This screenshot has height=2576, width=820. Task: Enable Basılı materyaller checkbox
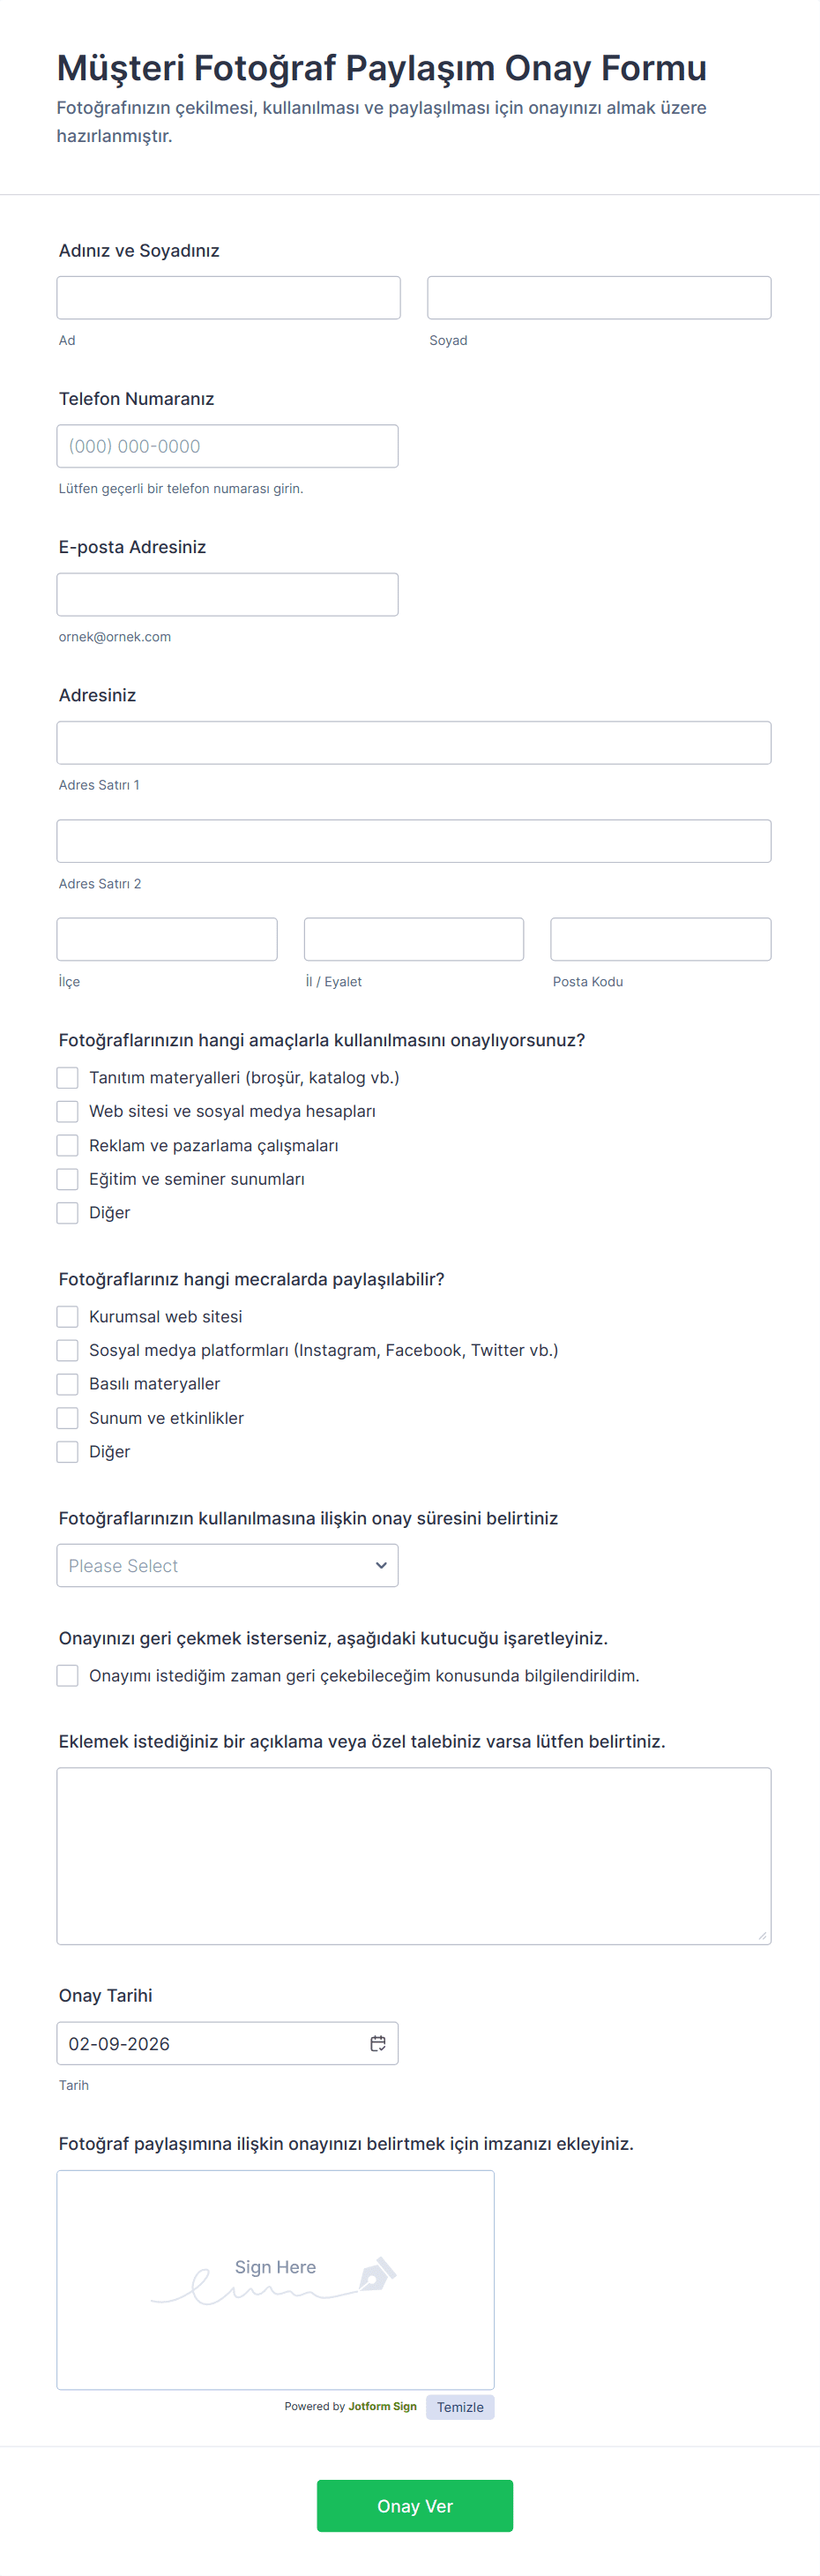(x=67, y=1384)
